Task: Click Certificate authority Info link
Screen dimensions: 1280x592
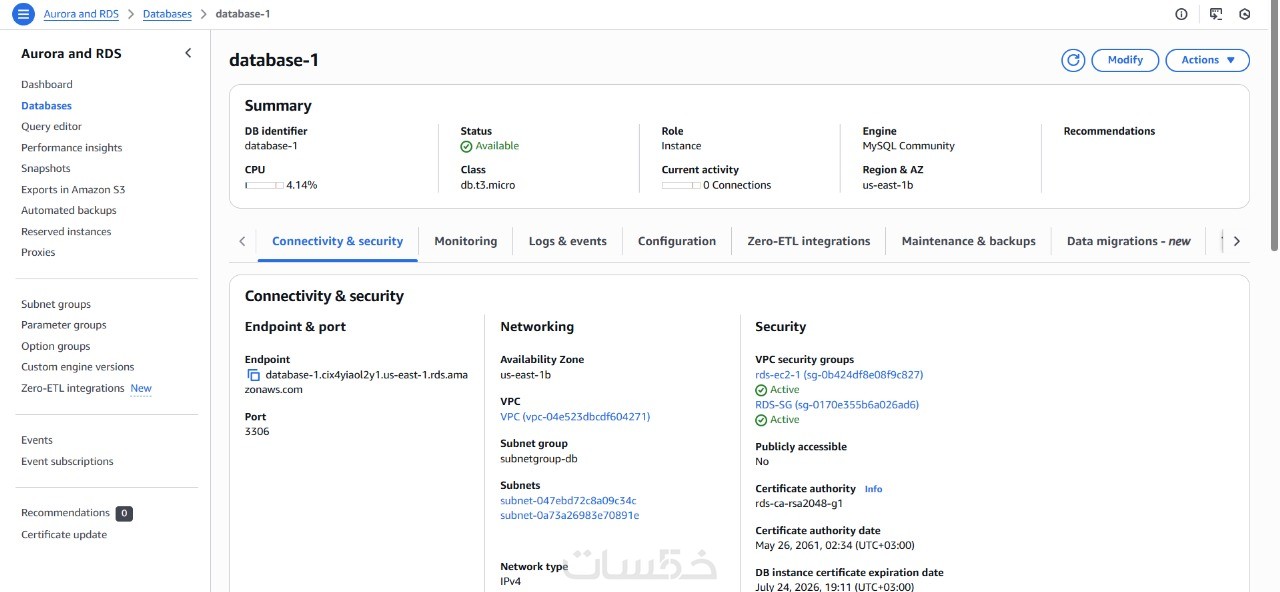Action: tap(874, 489)
